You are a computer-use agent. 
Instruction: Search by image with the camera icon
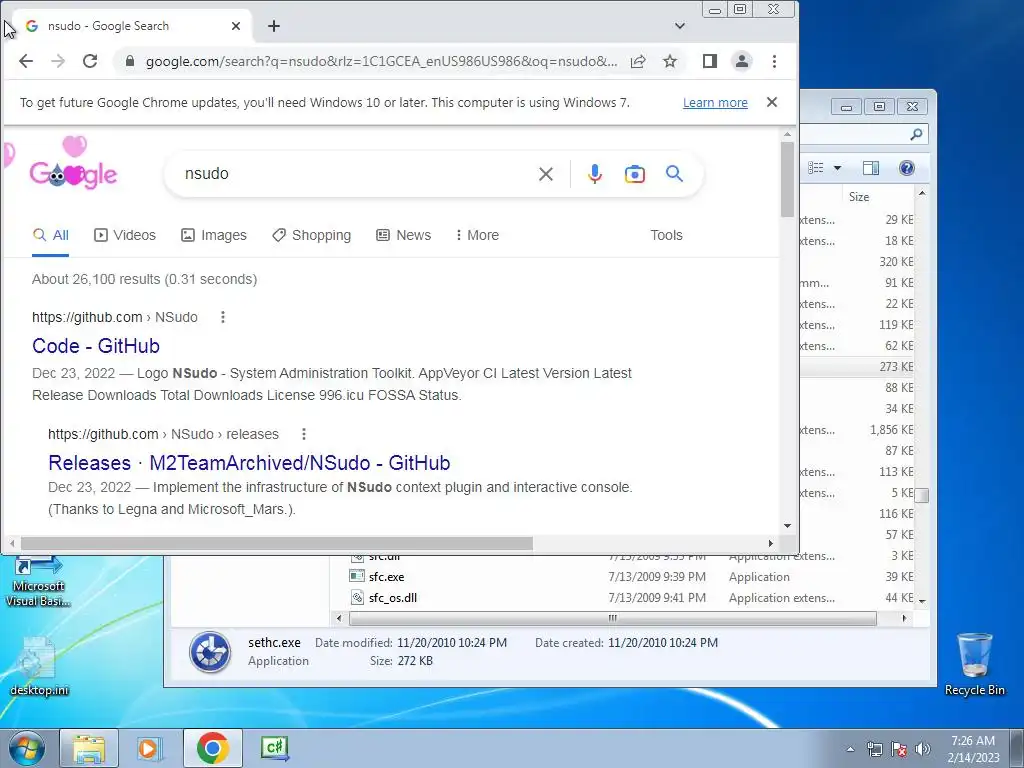pyautogui.click(x=635, y=174)
